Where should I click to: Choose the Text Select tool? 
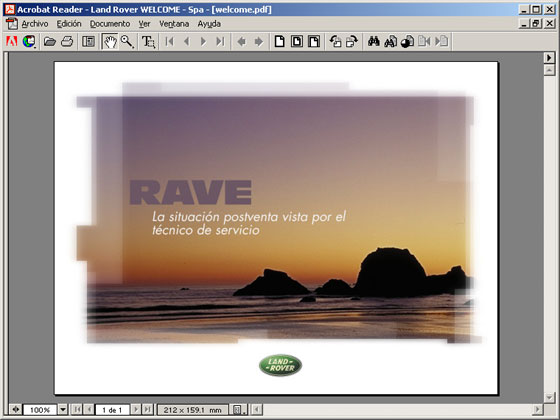point(149,41)
